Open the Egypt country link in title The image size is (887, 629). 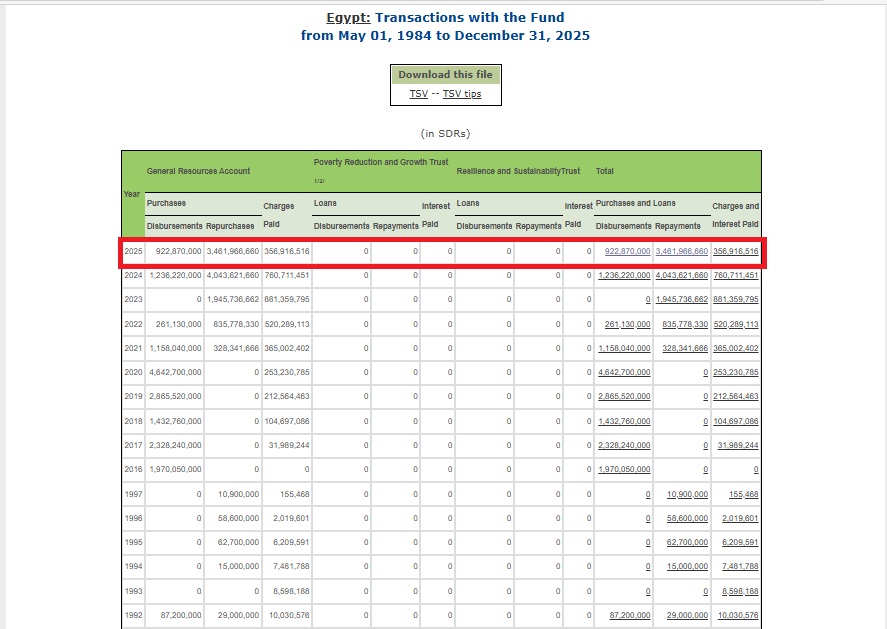348,18
